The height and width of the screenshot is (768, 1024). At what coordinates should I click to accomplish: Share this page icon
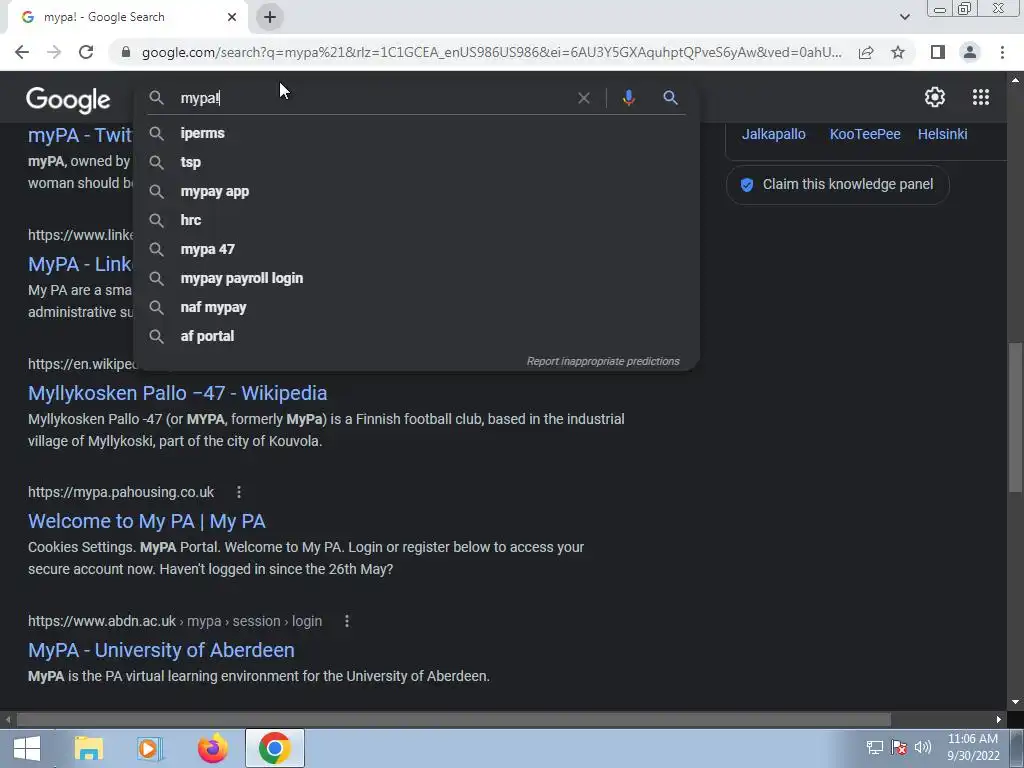866,52
